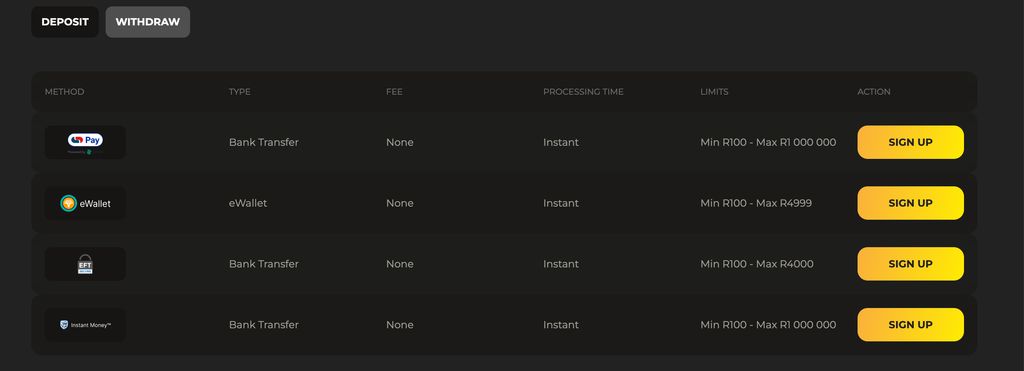Image resolution: width=1024 pixels, height=371 pixels.
Task: Click 'None' fee in the Max R4000 row
Action: [x=400, y=264]
